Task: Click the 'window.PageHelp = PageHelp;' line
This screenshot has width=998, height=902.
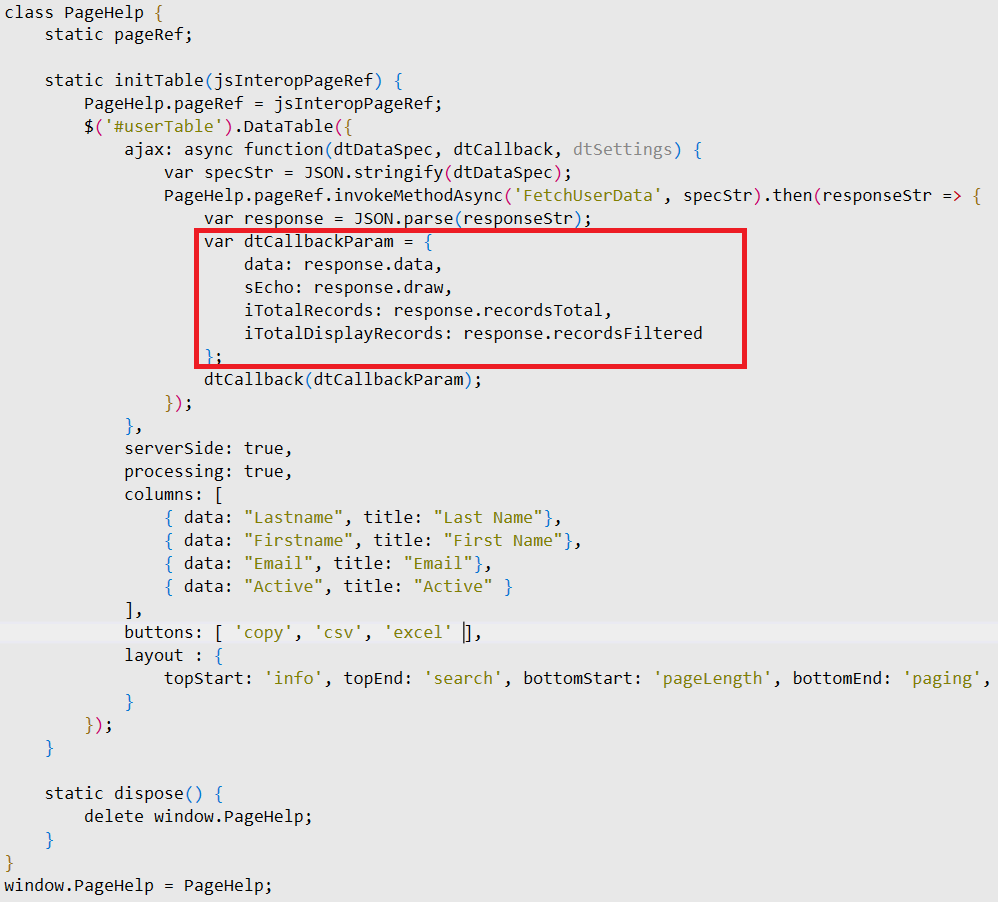Action: point(138,886)
